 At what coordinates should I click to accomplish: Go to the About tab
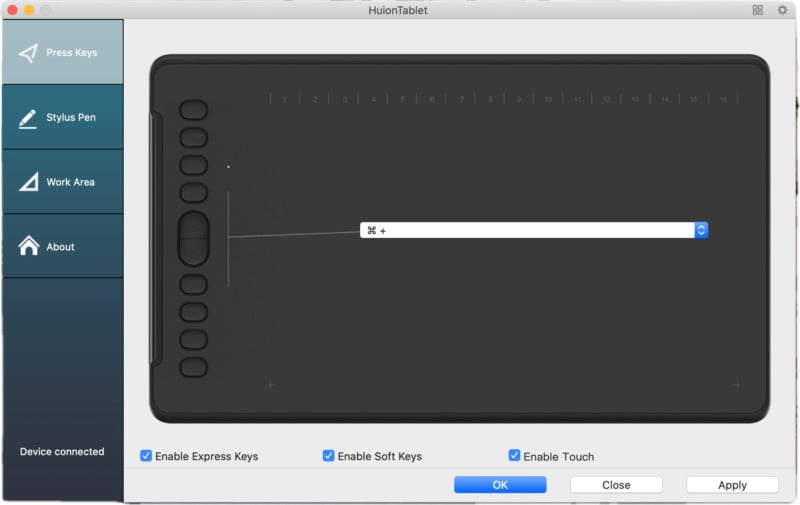point(63,247)
